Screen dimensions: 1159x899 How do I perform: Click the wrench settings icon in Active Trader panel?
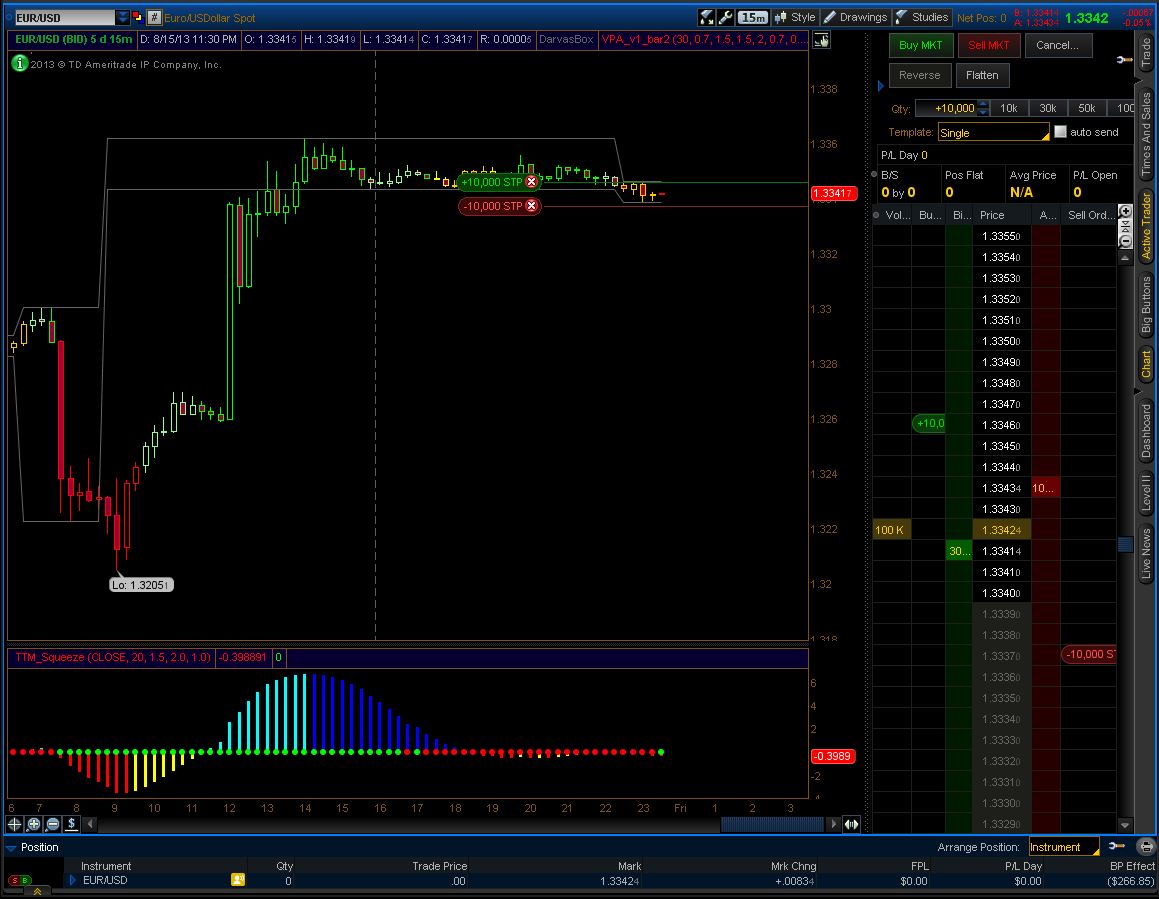[x=1124, y=59]
